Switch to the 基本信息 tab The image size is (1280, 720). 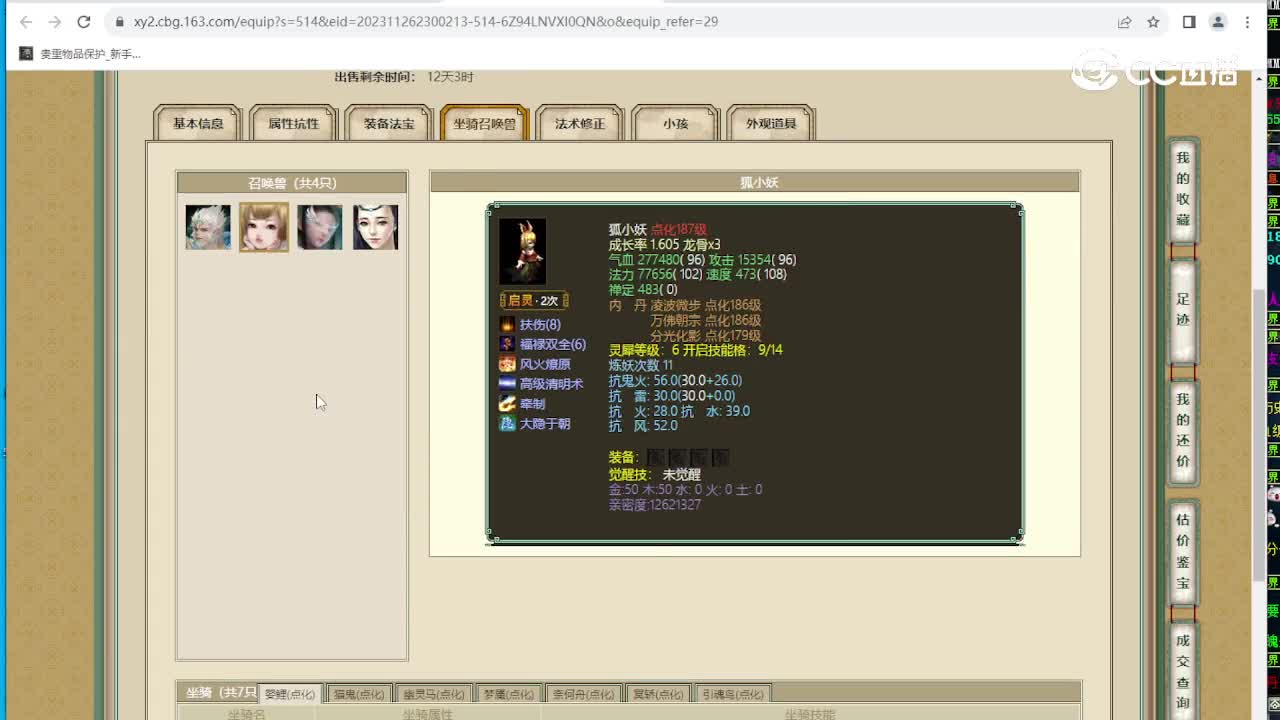pyautogui.click(x=198, y=123)
